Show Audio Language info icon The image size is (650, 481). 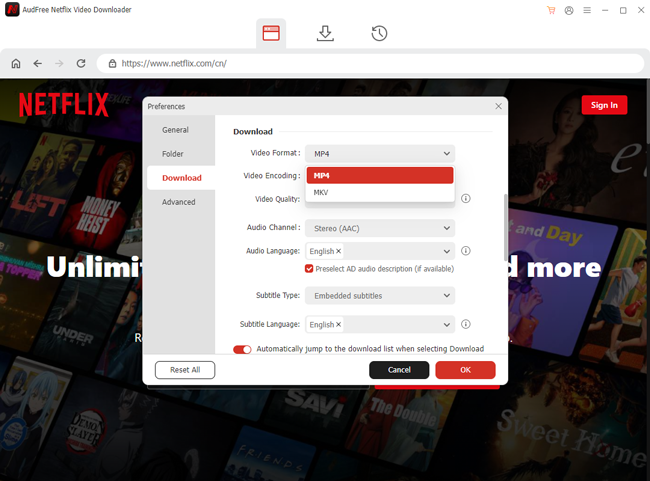[x=466, y=251]
